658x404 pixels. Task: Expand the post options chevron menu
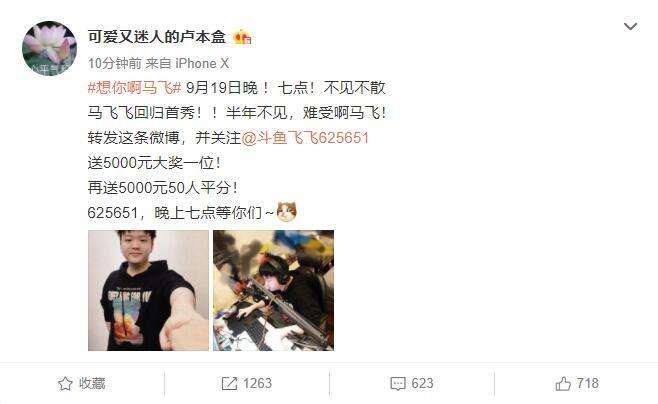click(631, 27)
